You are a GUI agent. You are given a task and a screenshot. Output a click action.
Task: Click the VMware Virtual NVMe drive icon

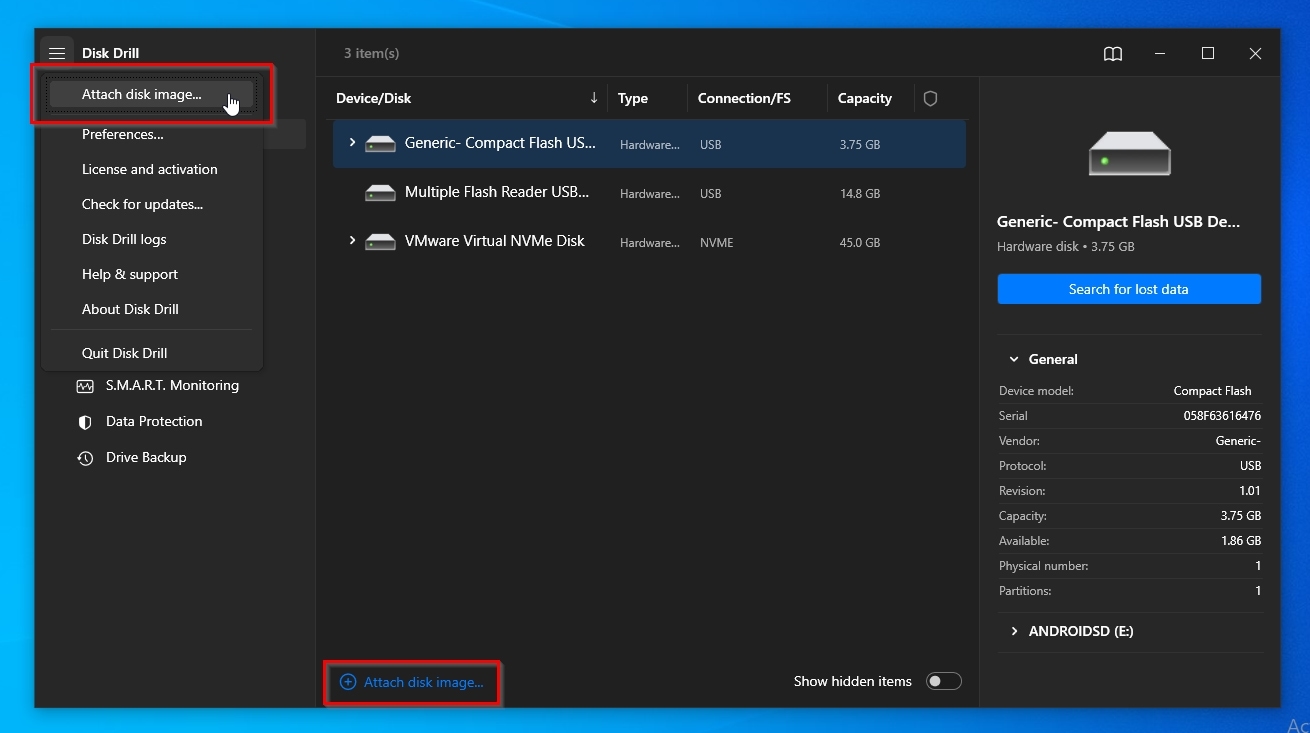point(380,241)
